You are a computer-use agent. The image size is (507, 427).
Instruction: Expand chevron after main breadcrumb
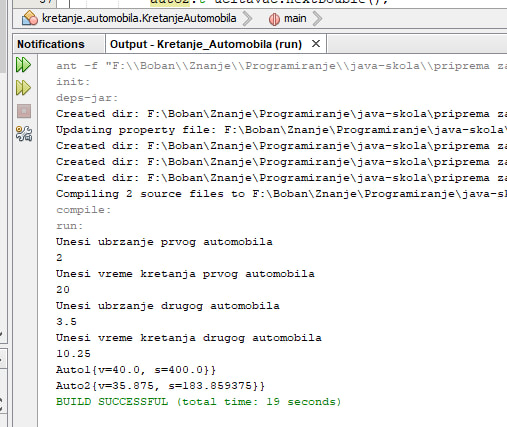317,19
